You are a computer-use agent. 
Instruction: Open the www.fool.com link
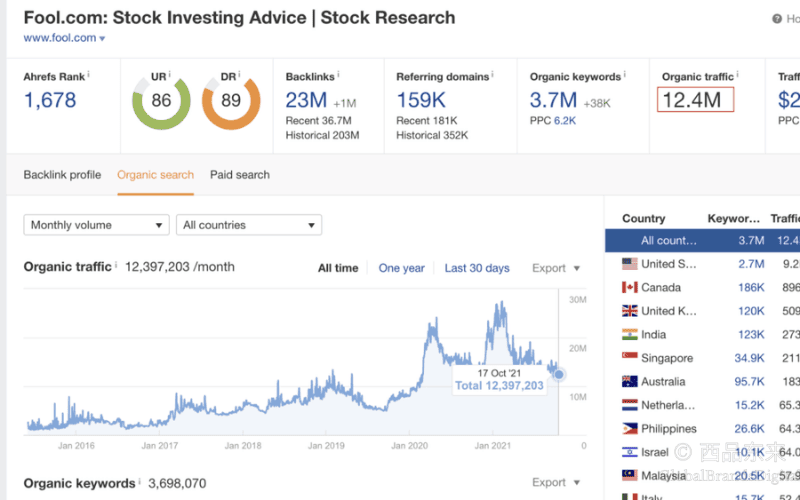click(60, 38)
